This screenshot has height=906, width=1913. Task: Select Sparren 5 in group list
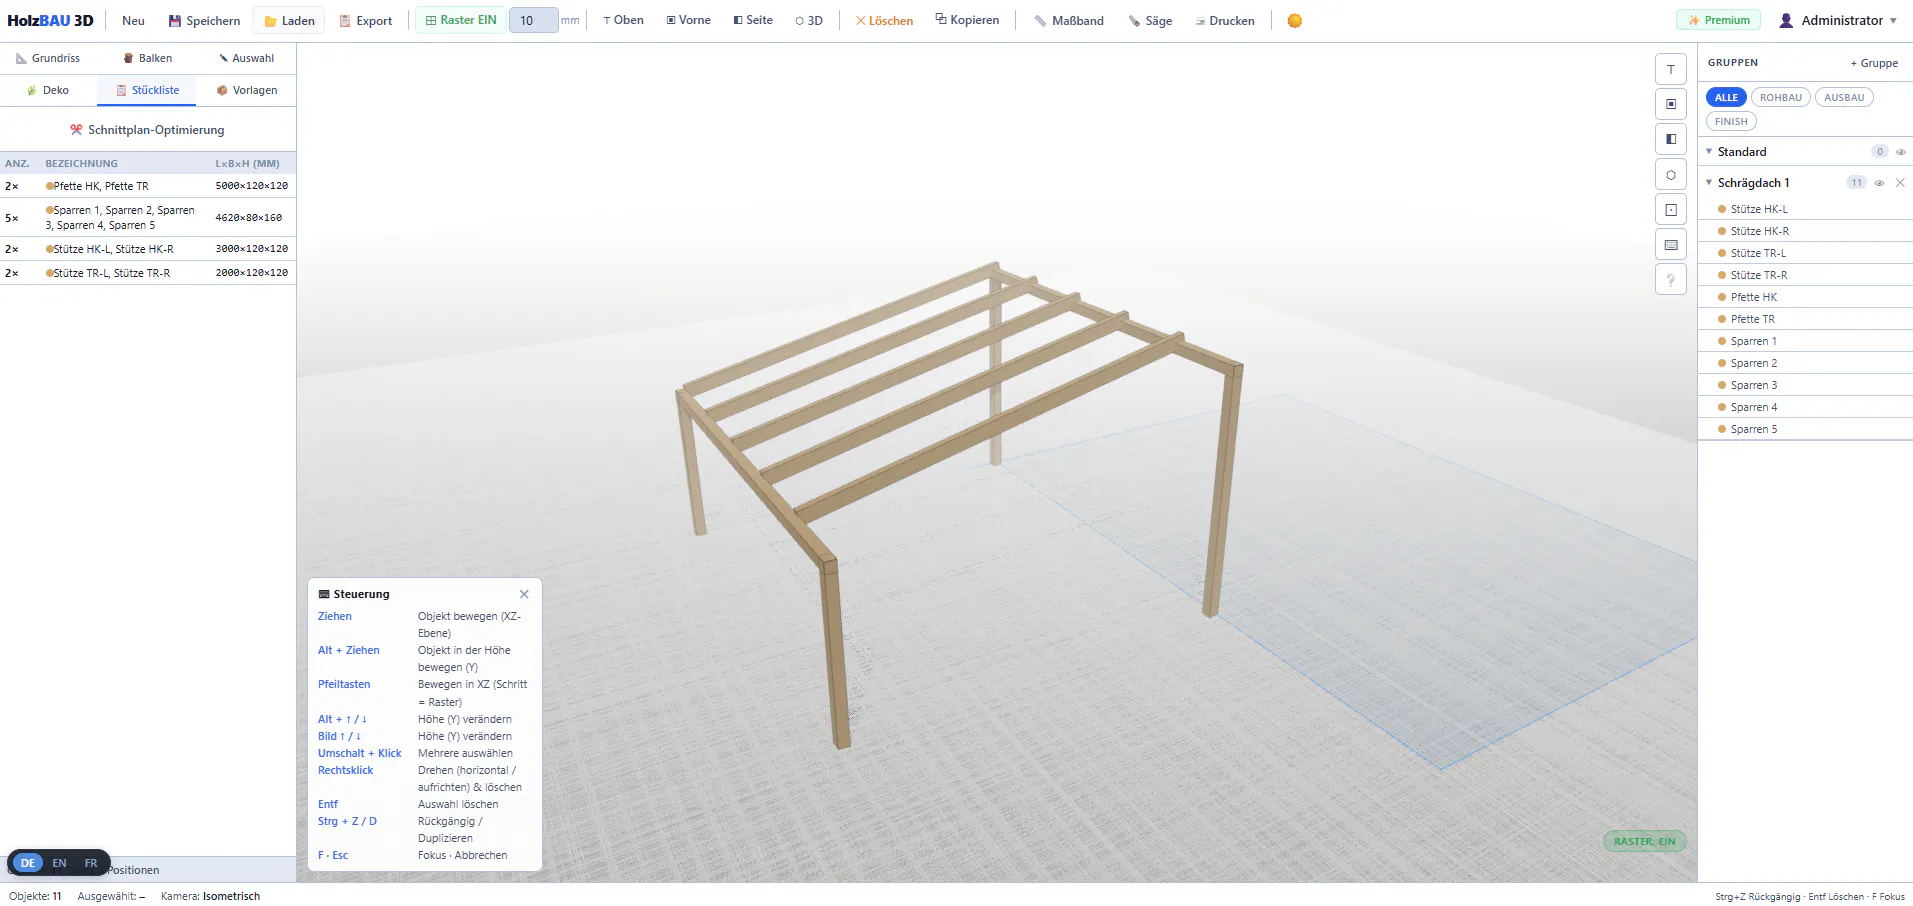pyautogui.click(x=1805, y=429)
